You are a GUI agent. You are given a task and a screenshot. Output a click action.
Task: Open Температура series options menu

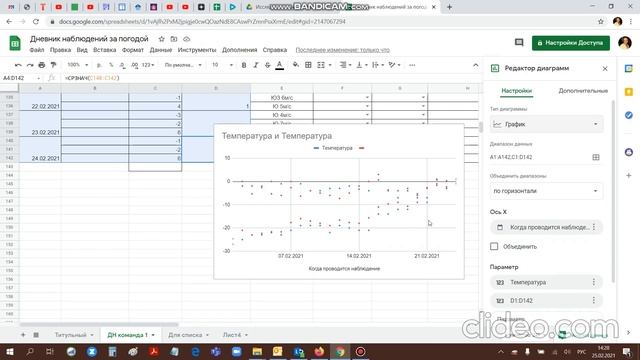594,282
